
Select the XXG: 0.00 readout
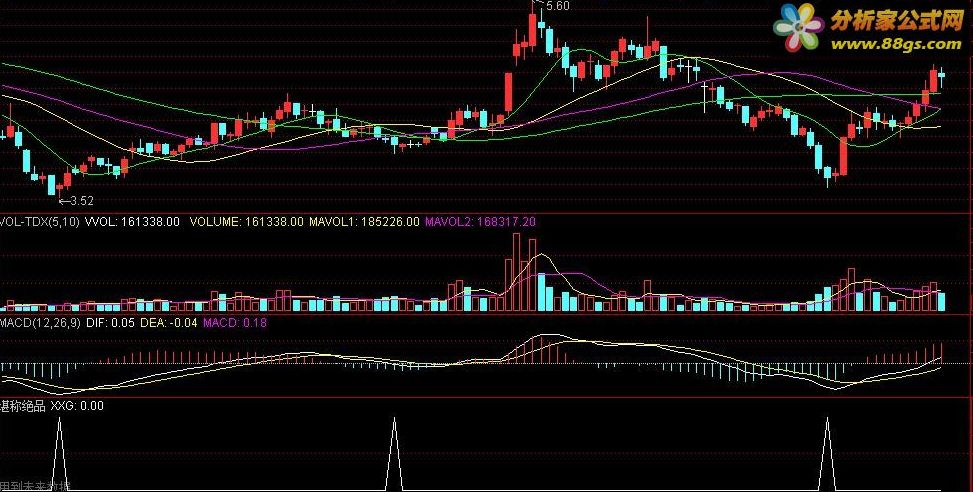76,406
